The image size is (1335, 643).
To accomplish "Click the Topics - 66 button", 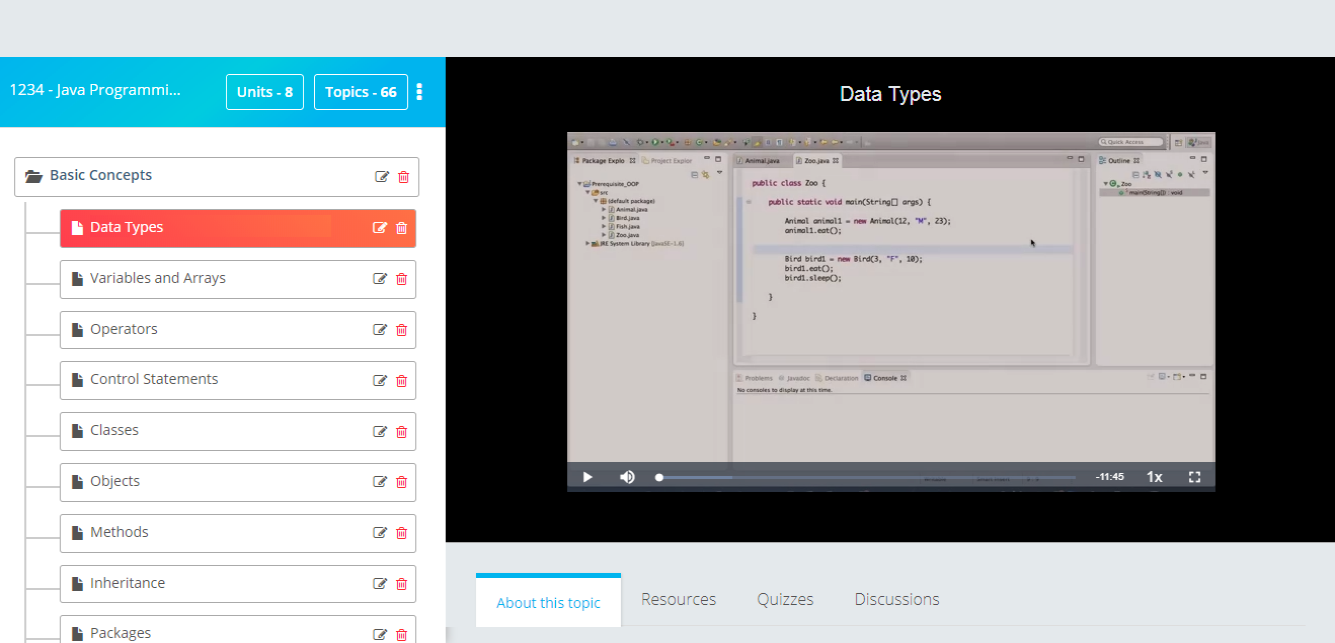I will tap(361, 92).
